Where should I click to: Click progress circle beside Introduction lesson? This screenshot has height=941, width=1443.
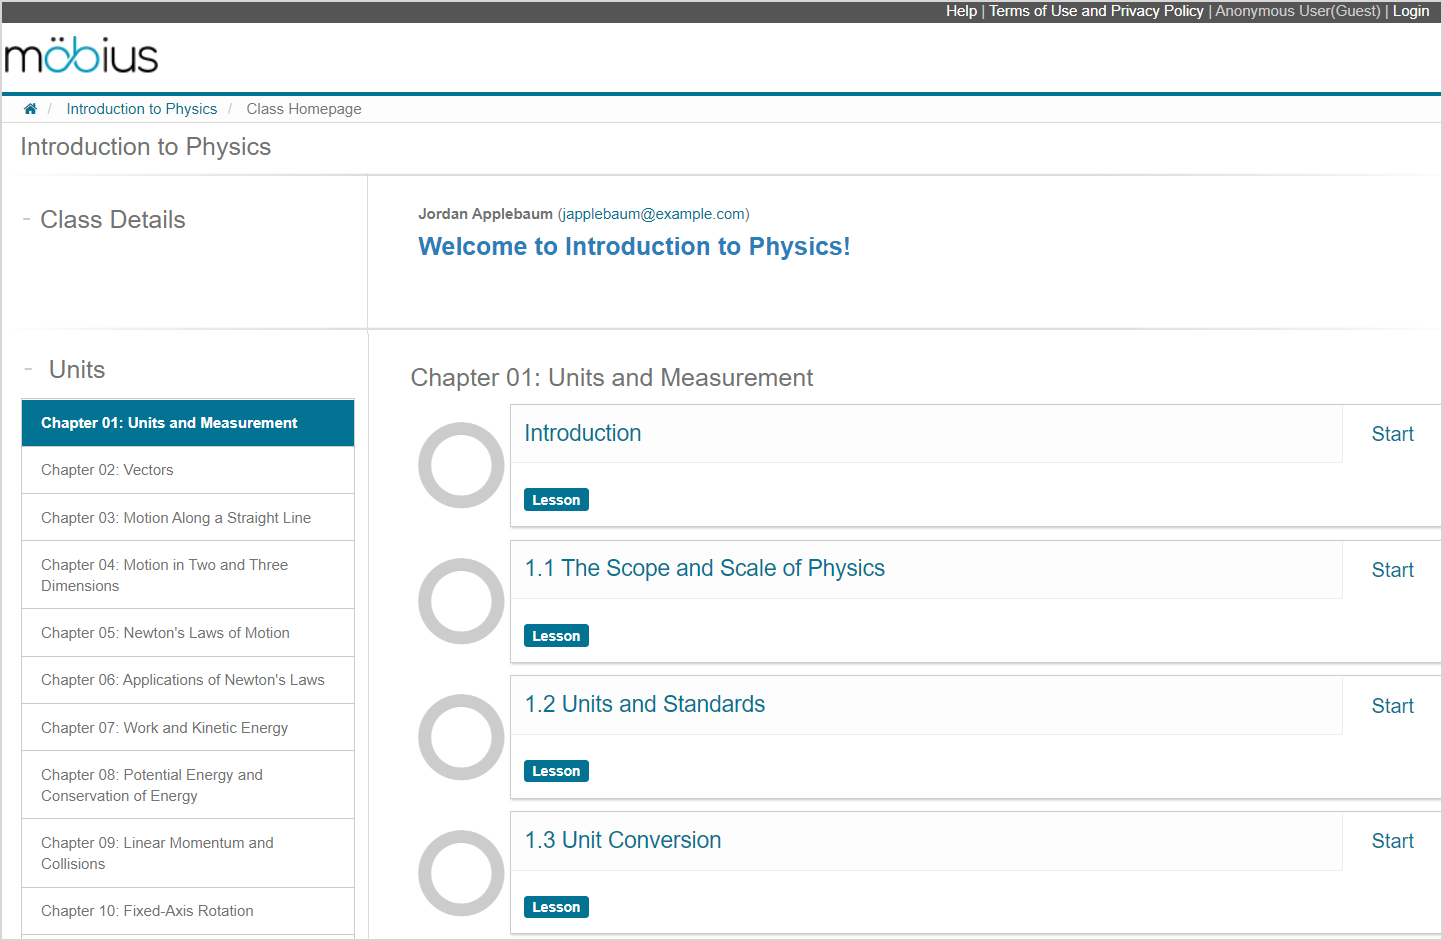pos(461,465)
